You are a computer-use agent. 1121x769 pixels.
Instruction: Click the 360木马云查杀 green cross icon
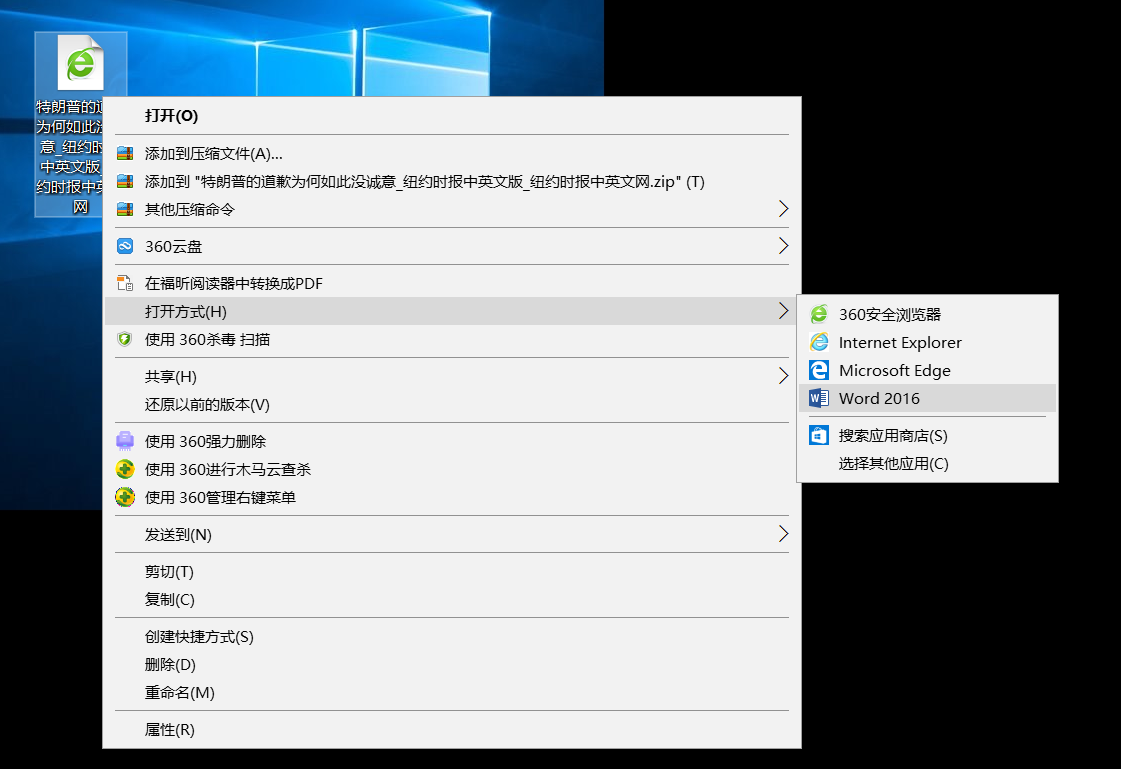pyautogui.click(x=125, y=469)
